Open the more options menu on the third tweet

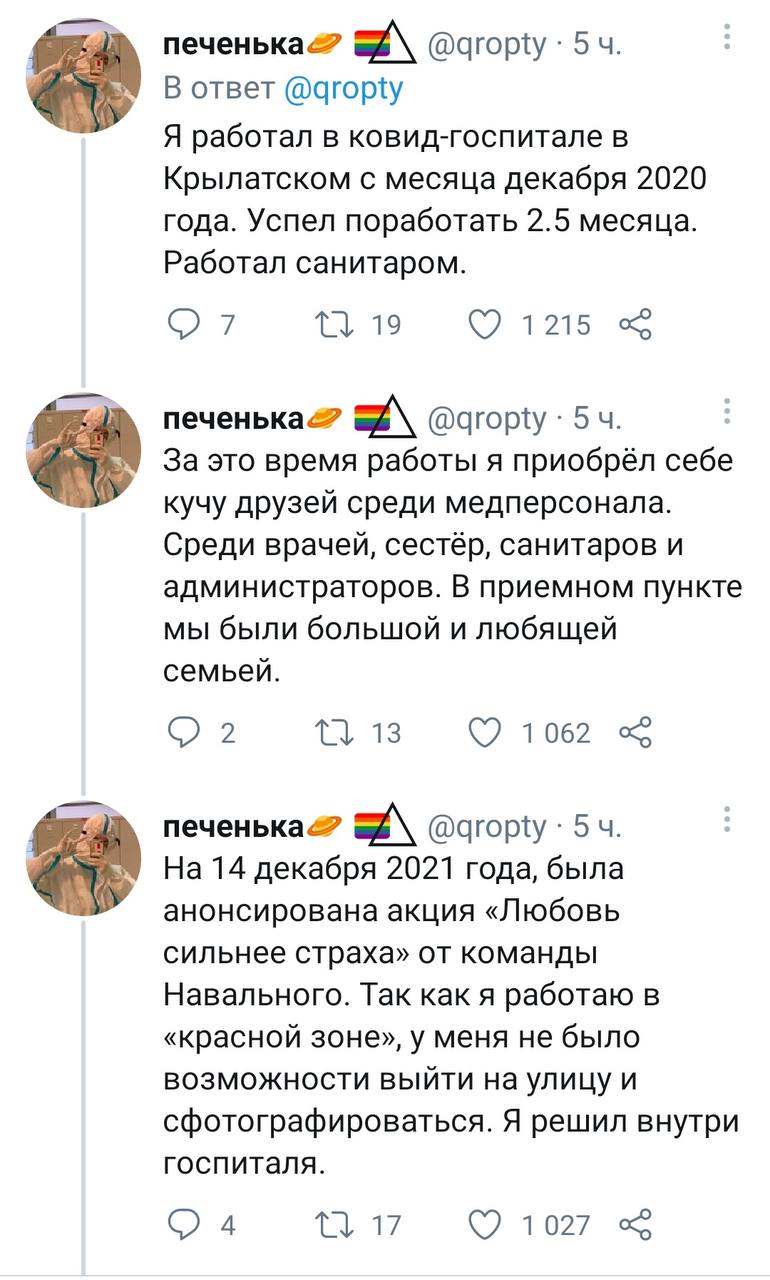pyautogui.click(x=727, y=821)
